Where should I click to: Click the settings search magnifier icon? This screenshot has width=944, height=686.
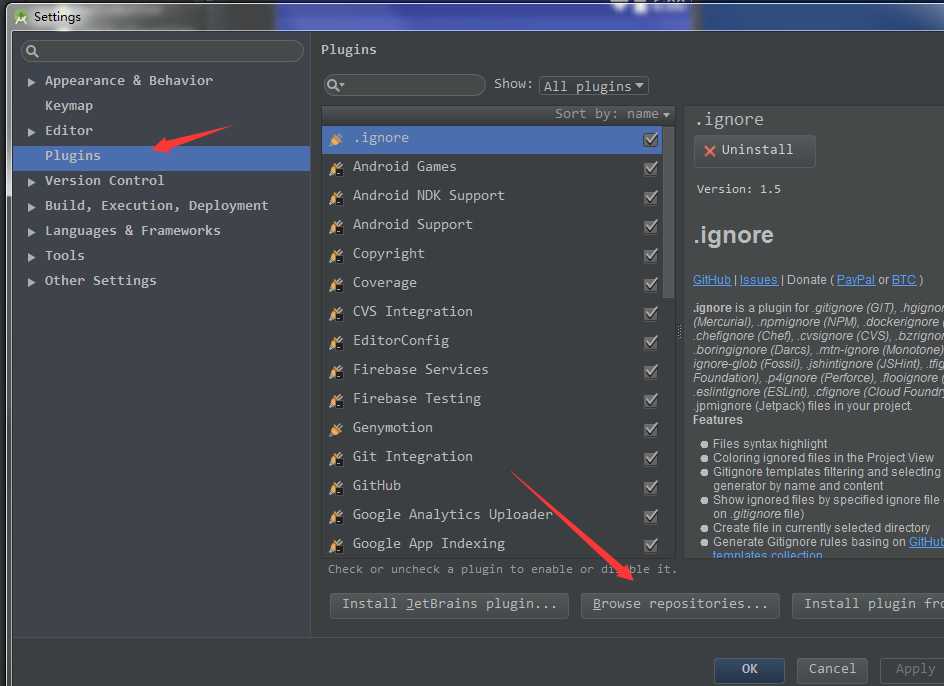pyautogui.click(x=33, y=51)
